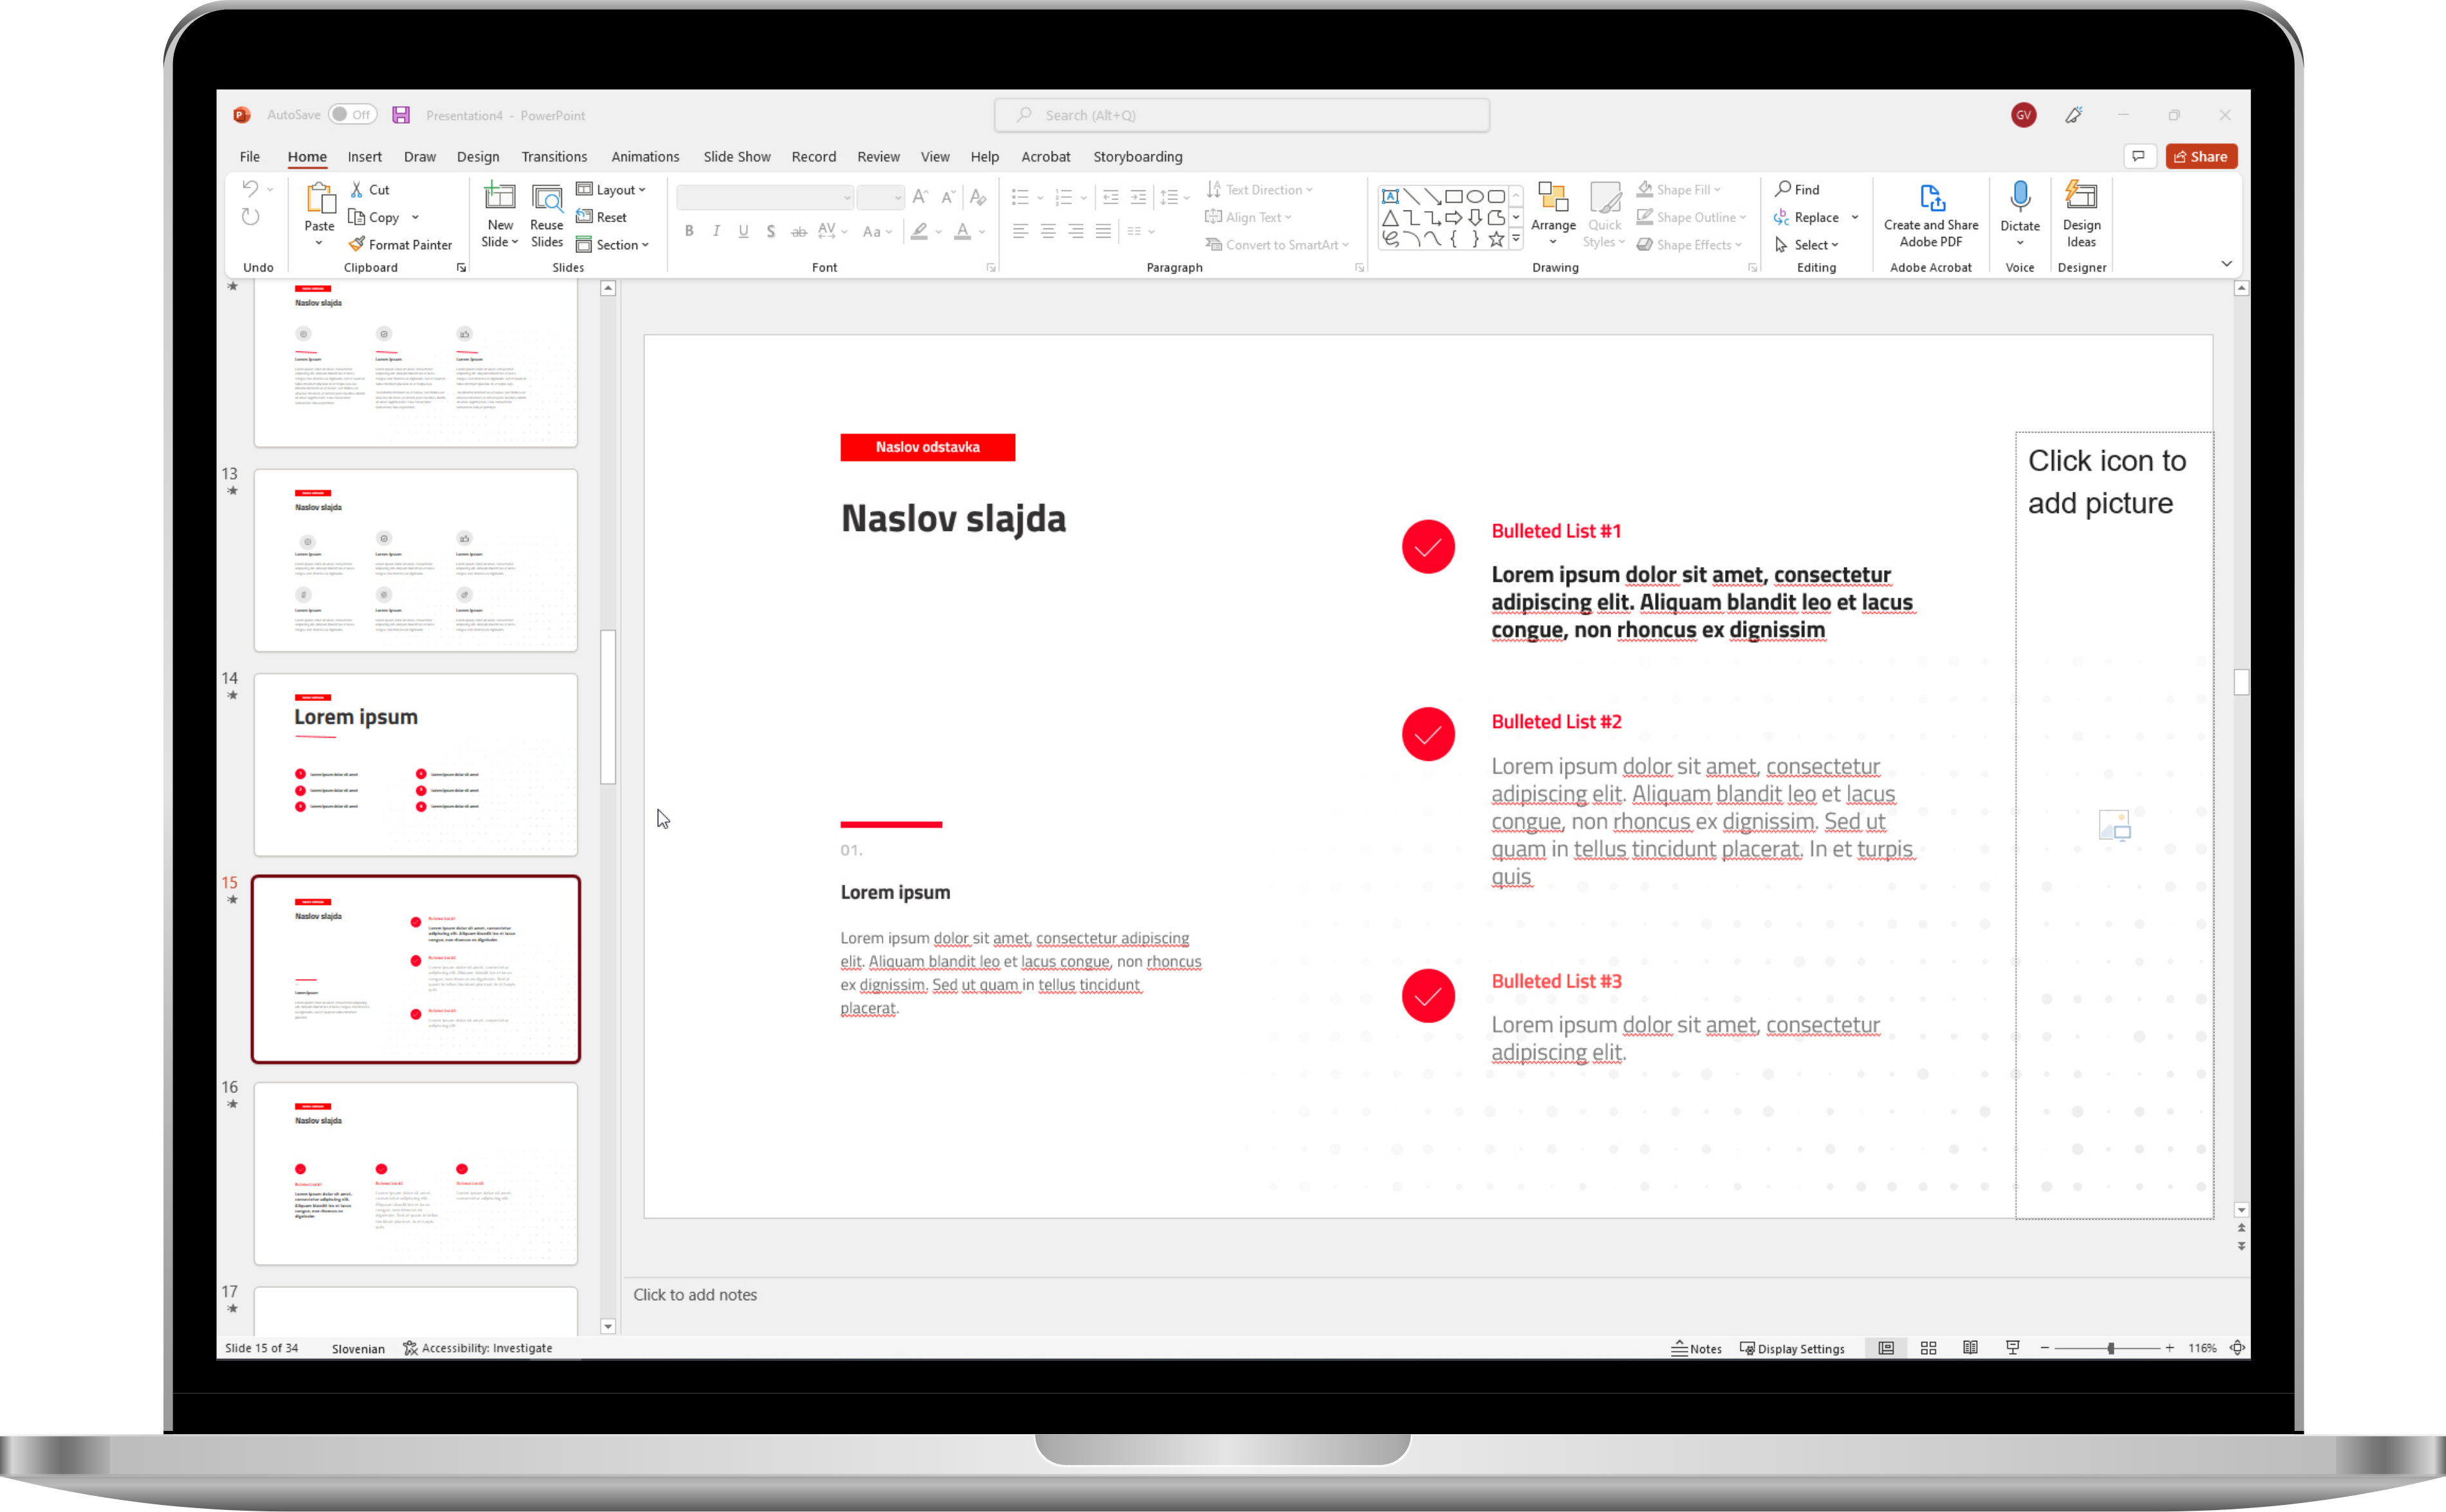Image resolution: width=2446 pixels, height=1512 pixels.
Task: Open the File menu
Action: click(x=250, y=156)
